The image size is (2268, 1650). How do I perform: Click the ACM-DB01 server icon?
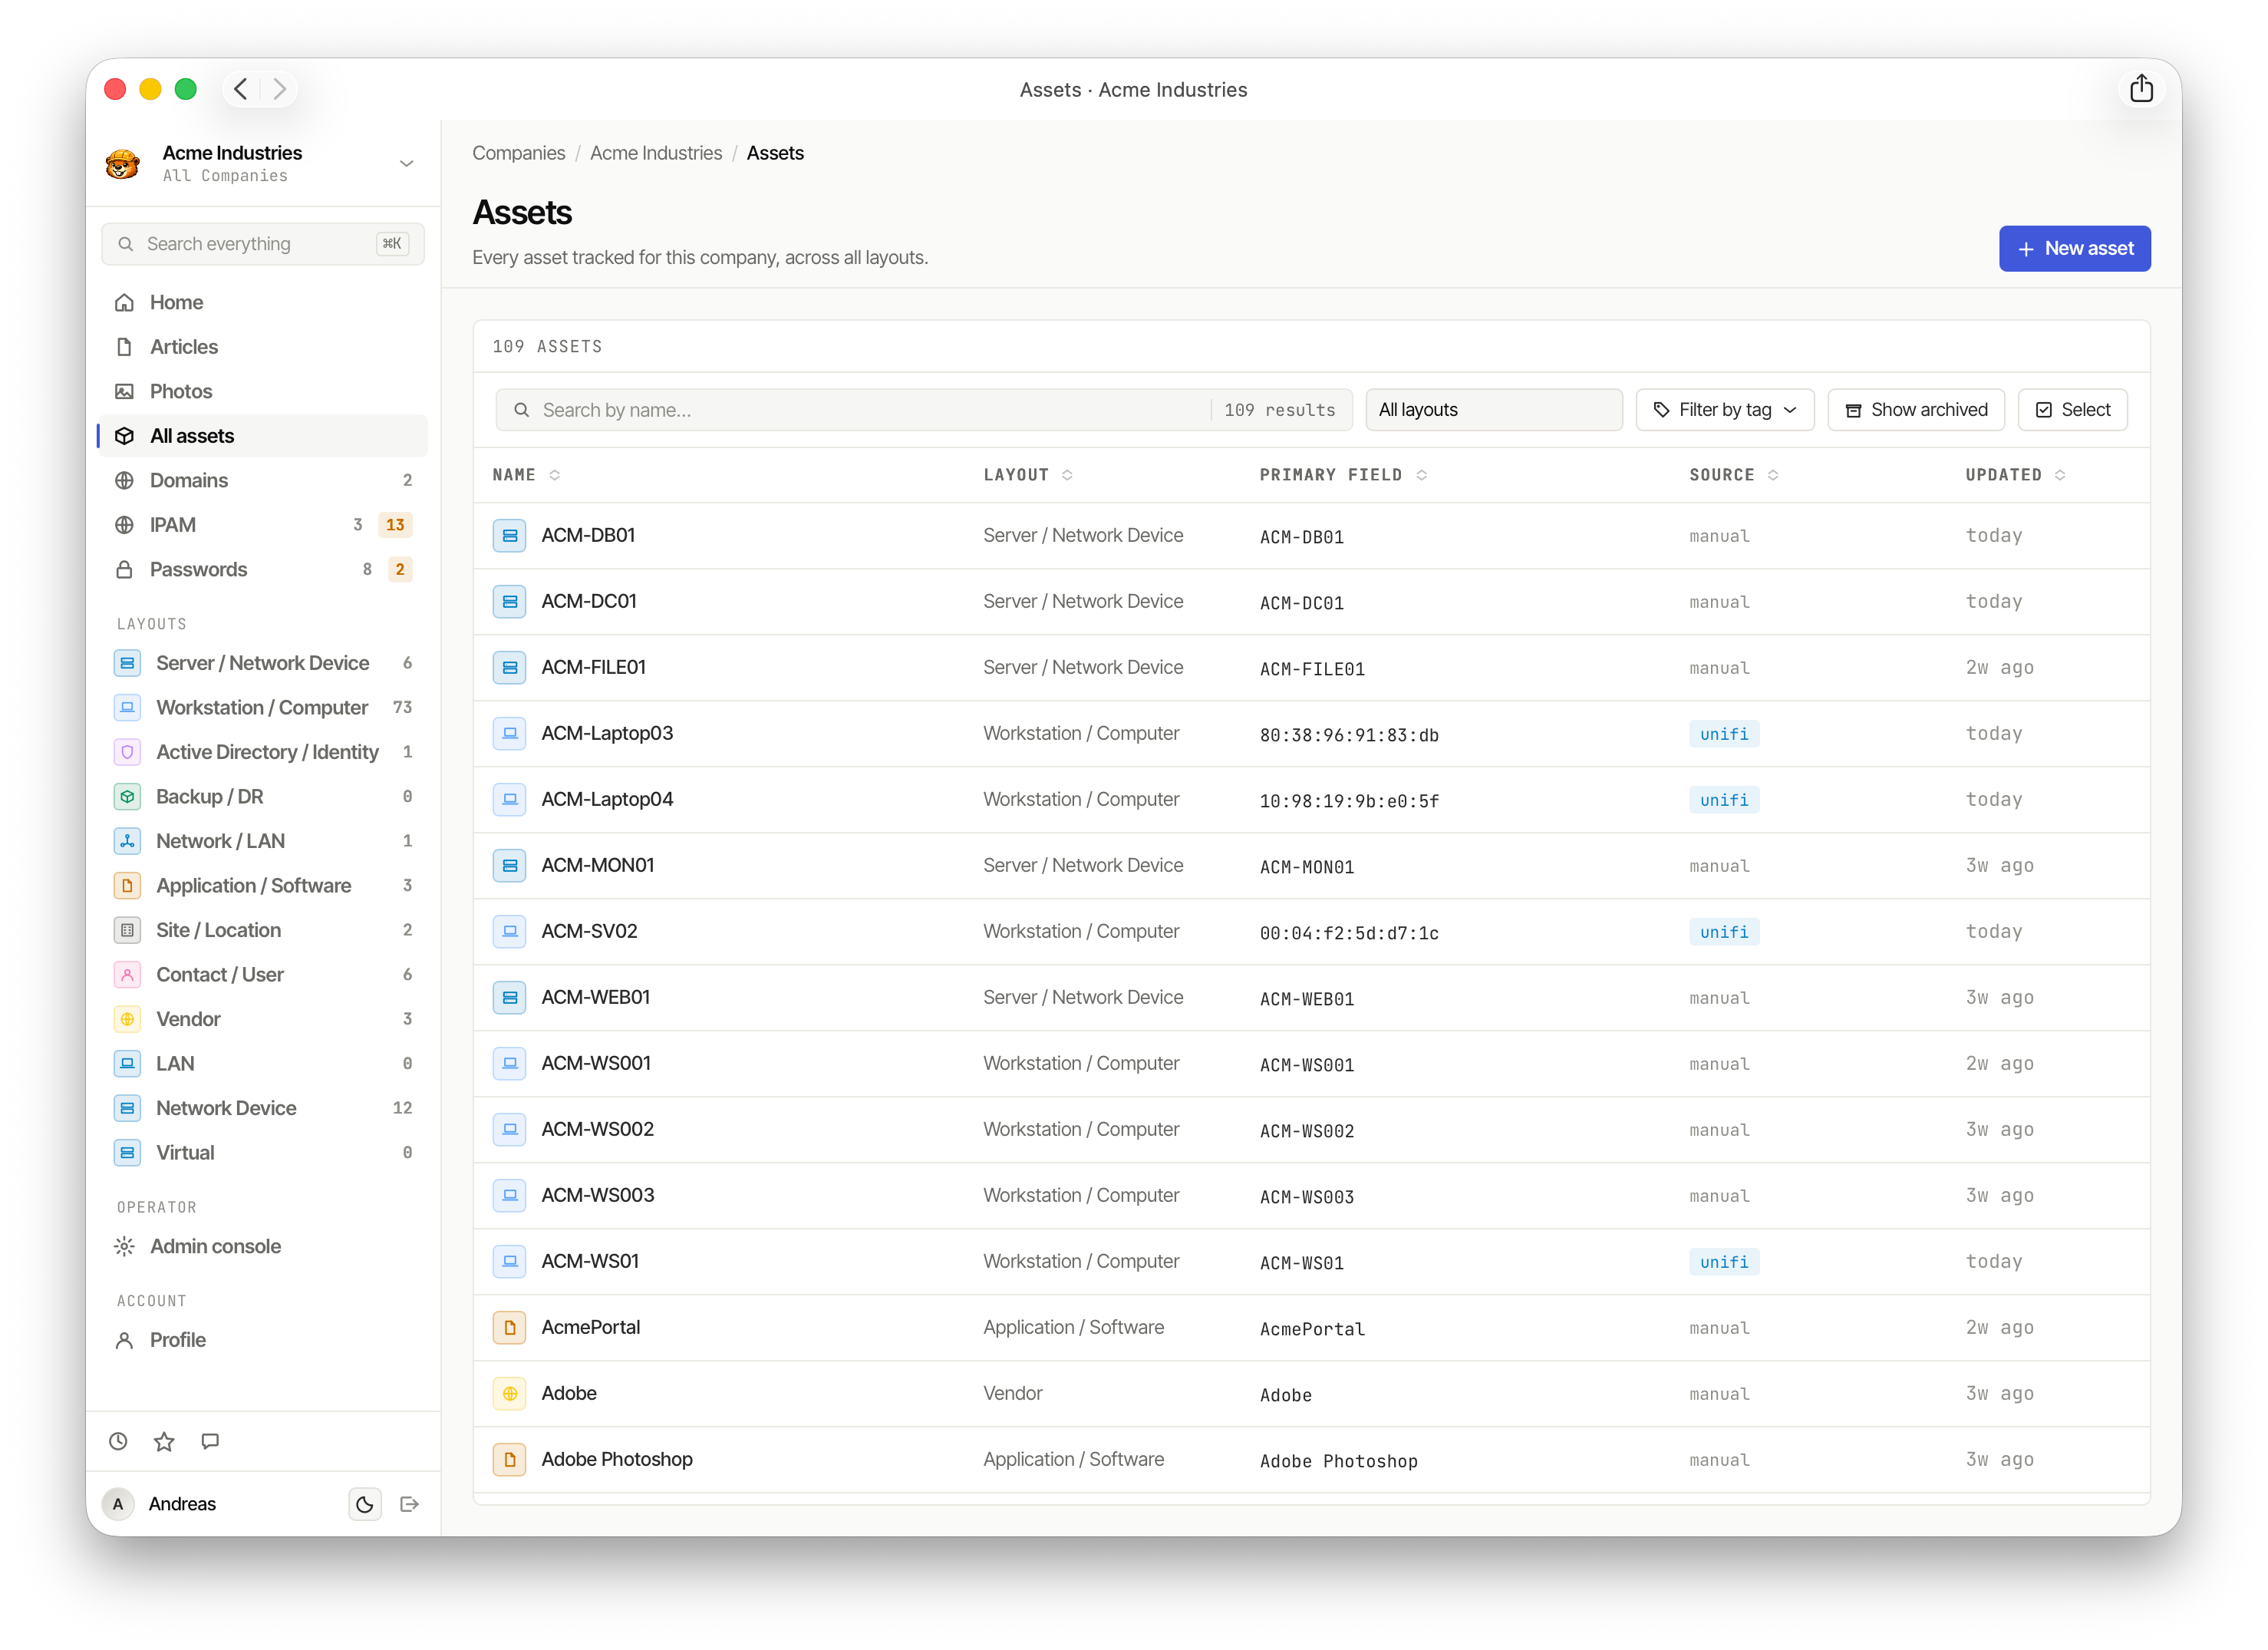point(510,535)
